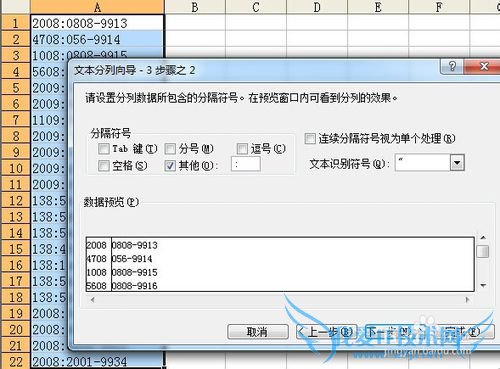The width and height of the screenshot is (500, 369).
Task: Select cell A22 with 2008:2001-9934
Action: click(x=97, y=362)
